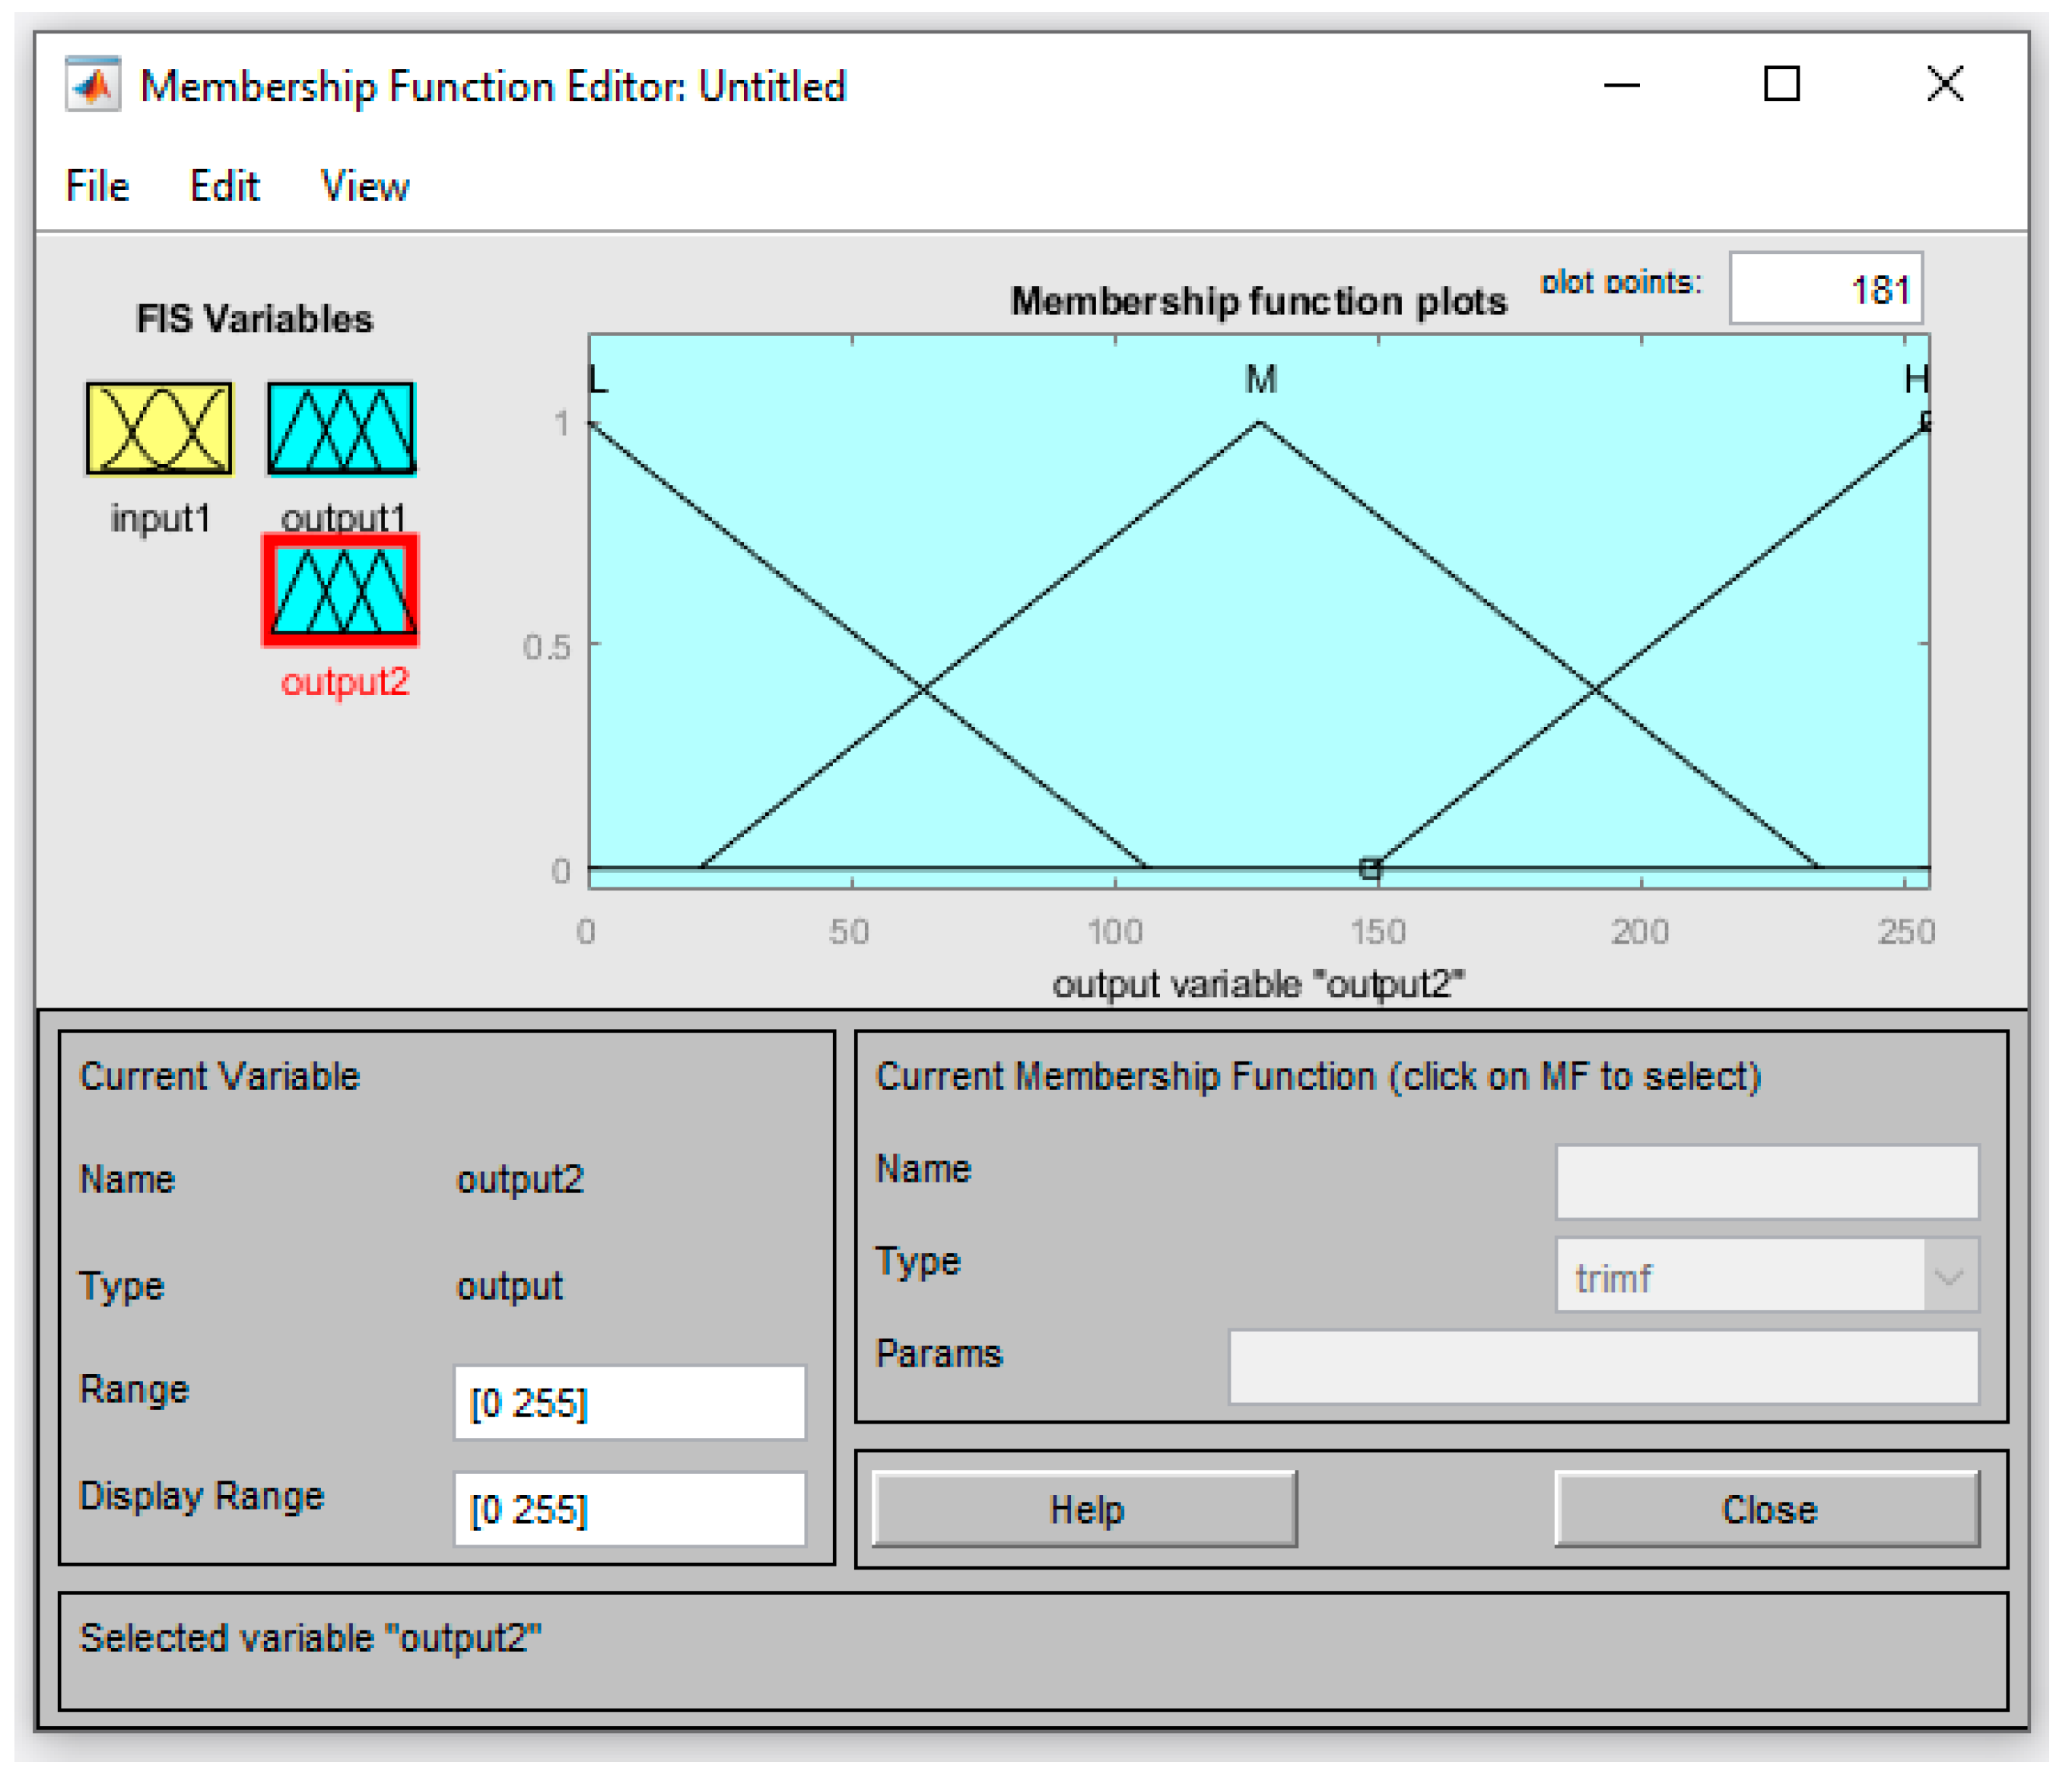
Task: Maximize the editor window
Action: click(1781, 84)
